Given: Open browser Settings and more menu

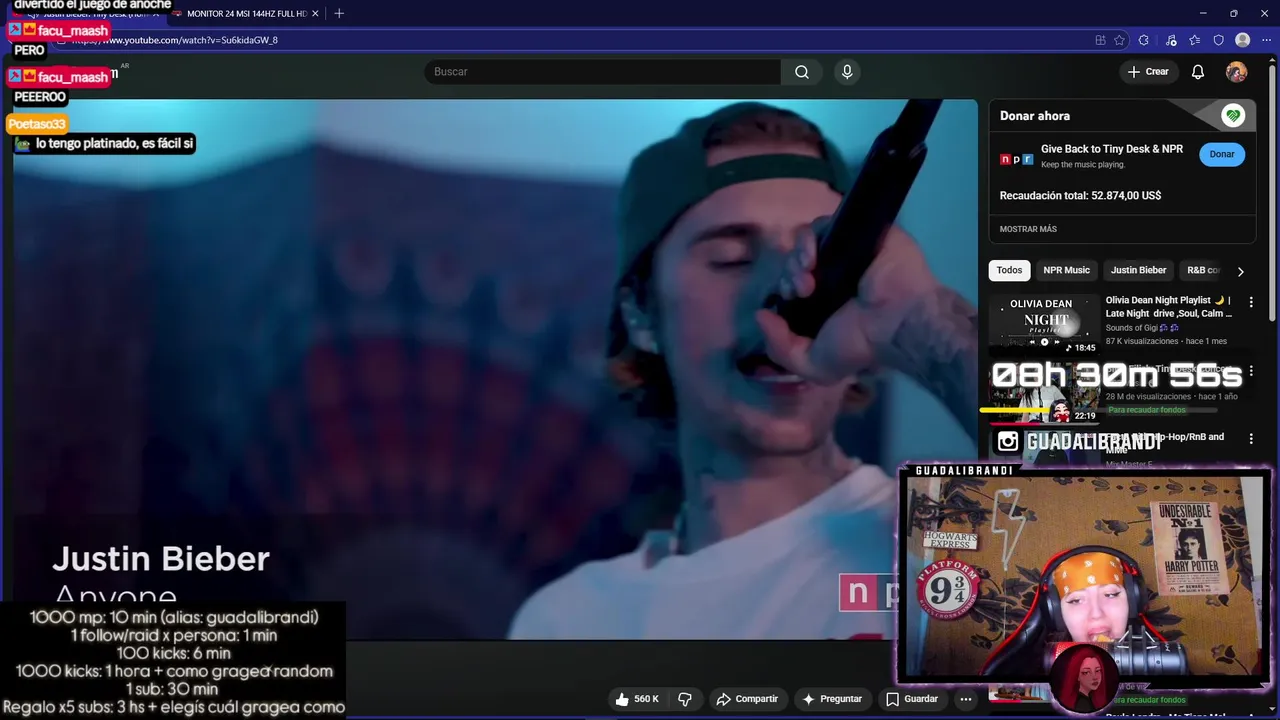Looking at the screenshot, I should pos(1266,40).
